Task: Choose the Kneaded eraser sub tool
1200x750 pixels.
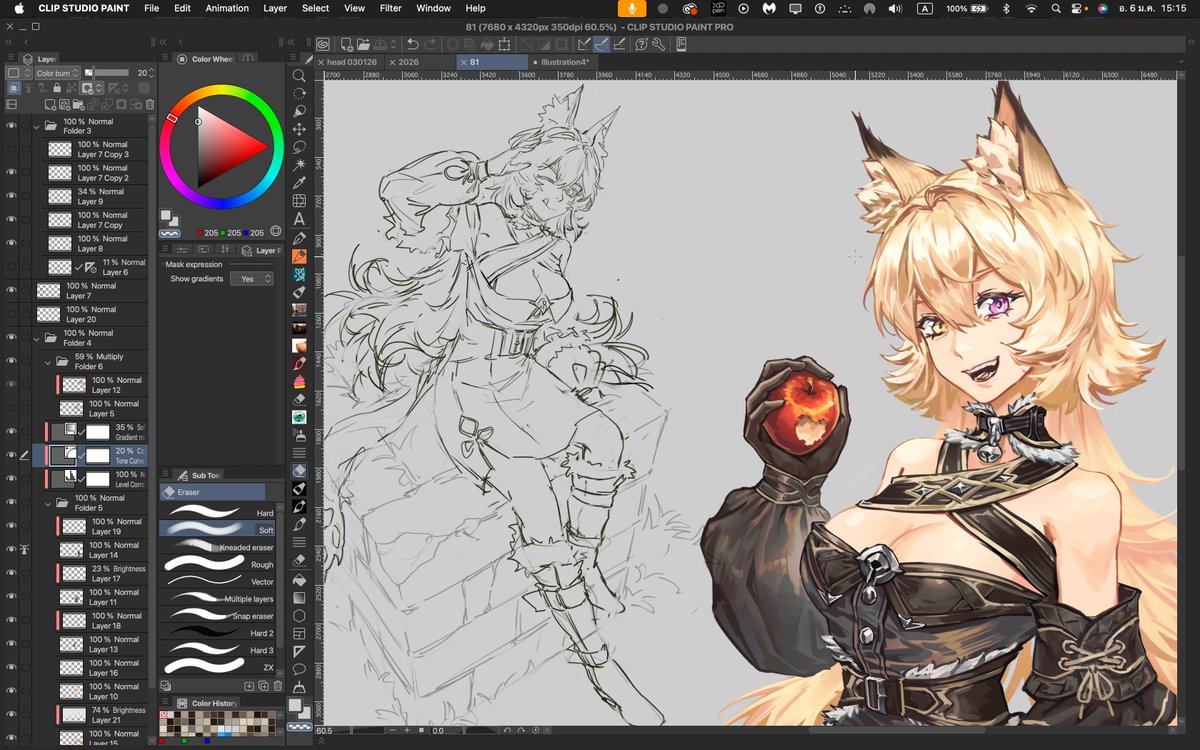Action: (x=217, y=547)
